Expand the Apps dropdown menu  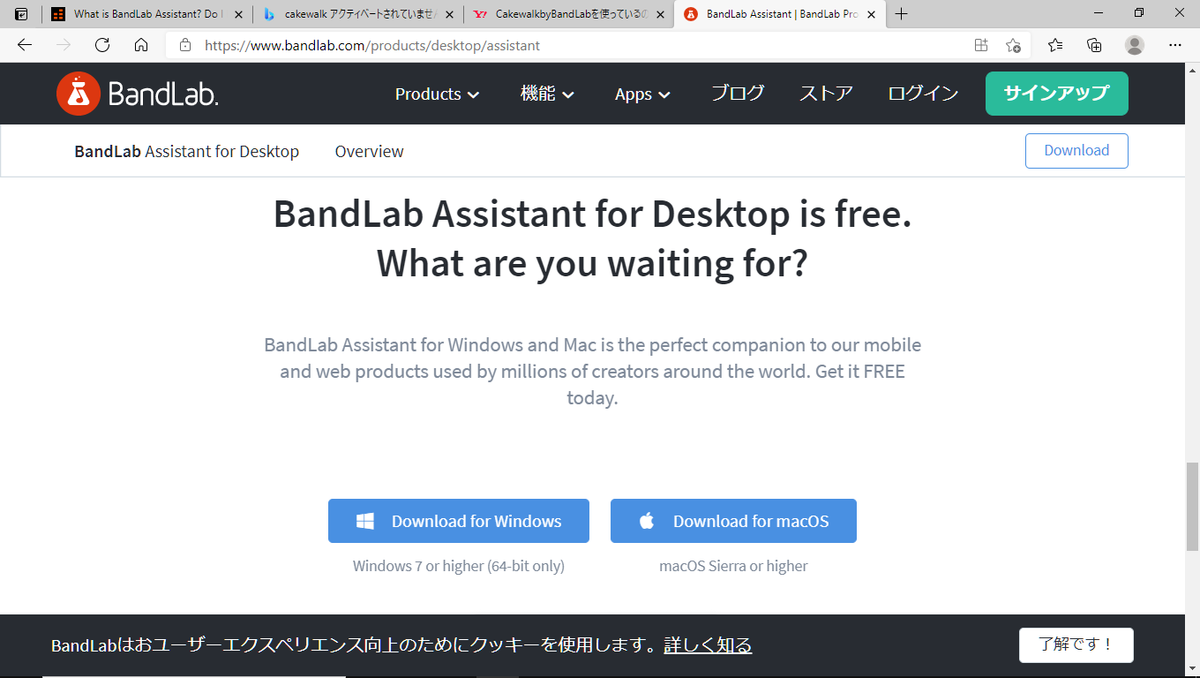[642, 94]
